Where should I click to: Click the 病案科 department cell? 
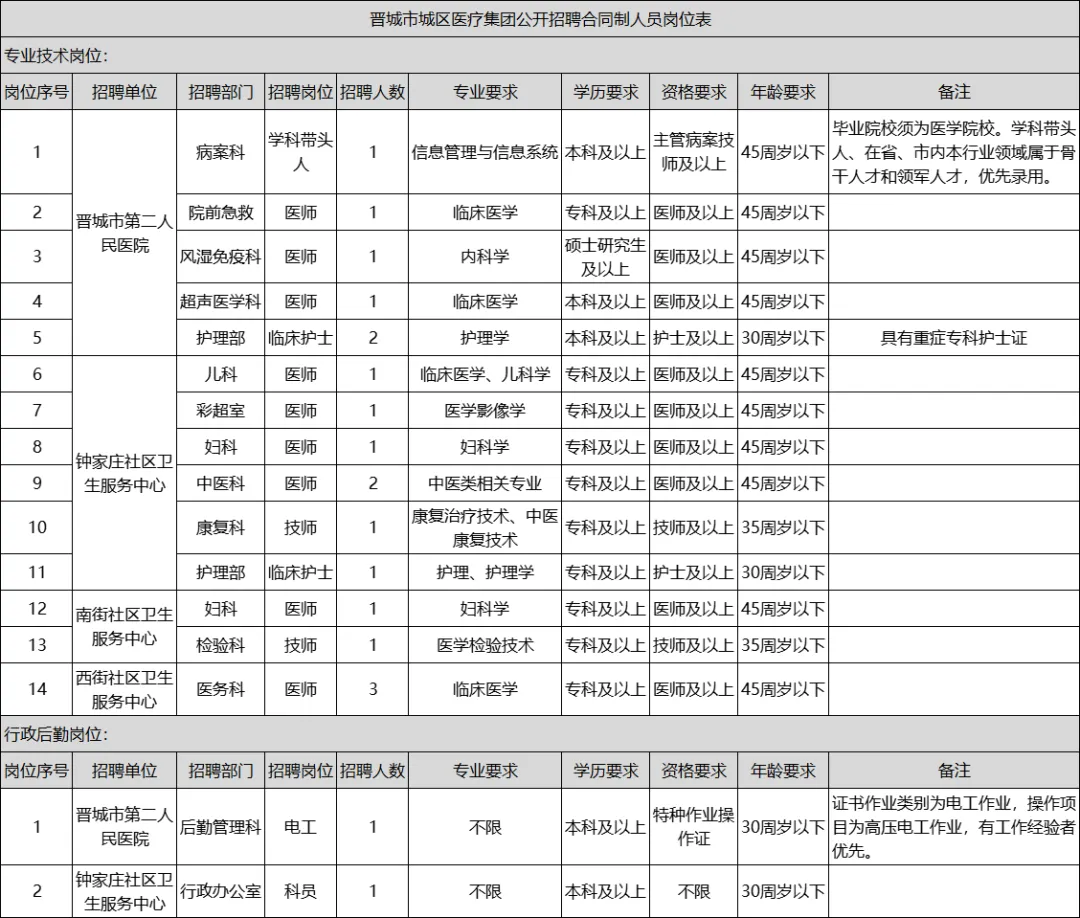click(x=220, y=152)
